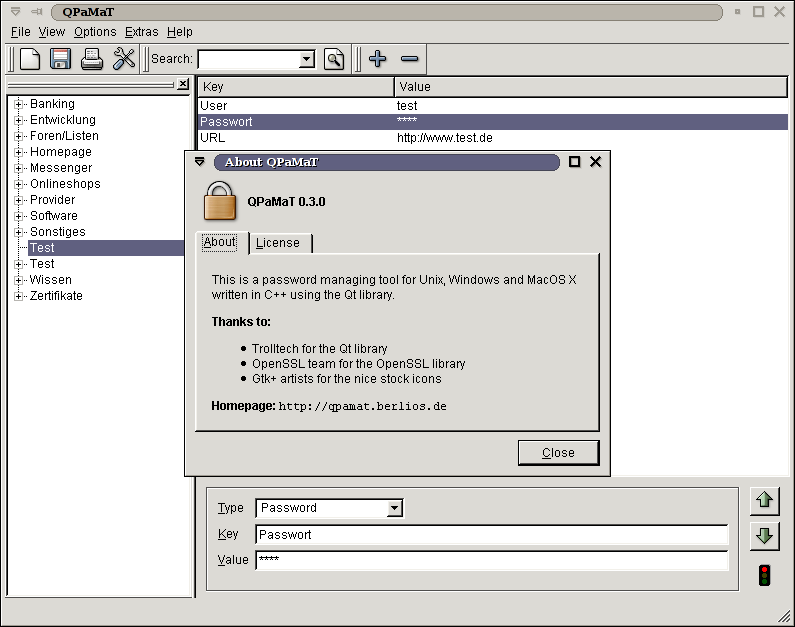Expand the Entwicklung tree node
This screenshot has height=627, width=795.
coord(19,120)
